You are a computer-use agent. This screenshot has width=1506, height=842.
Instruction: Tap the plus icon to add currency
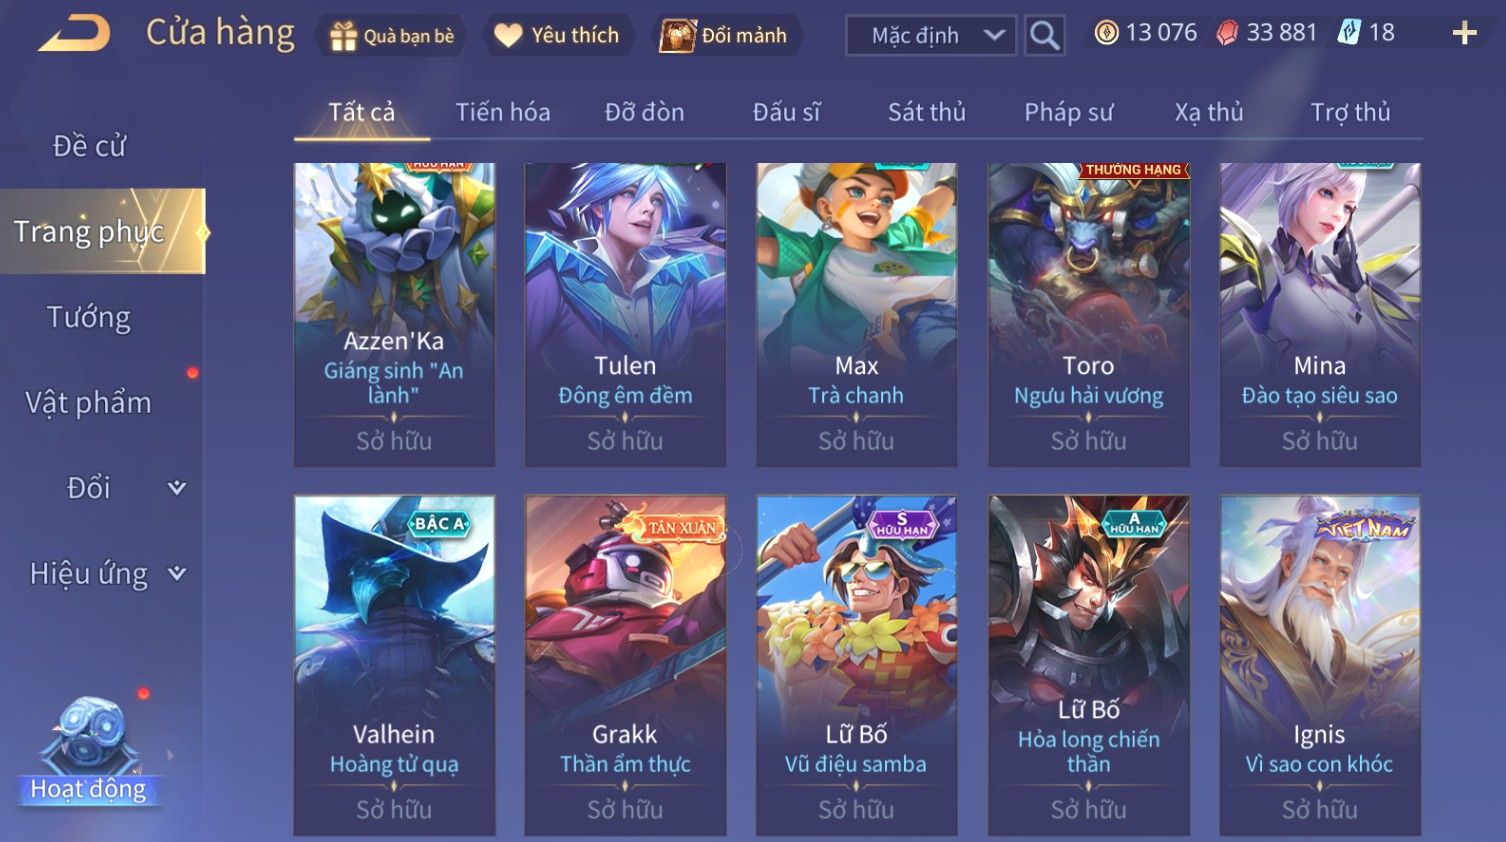(x=1464, y=34)
